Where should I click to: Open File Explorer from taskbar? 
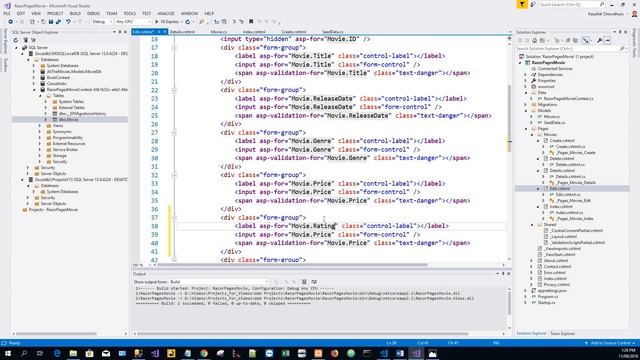coord(73,353)
